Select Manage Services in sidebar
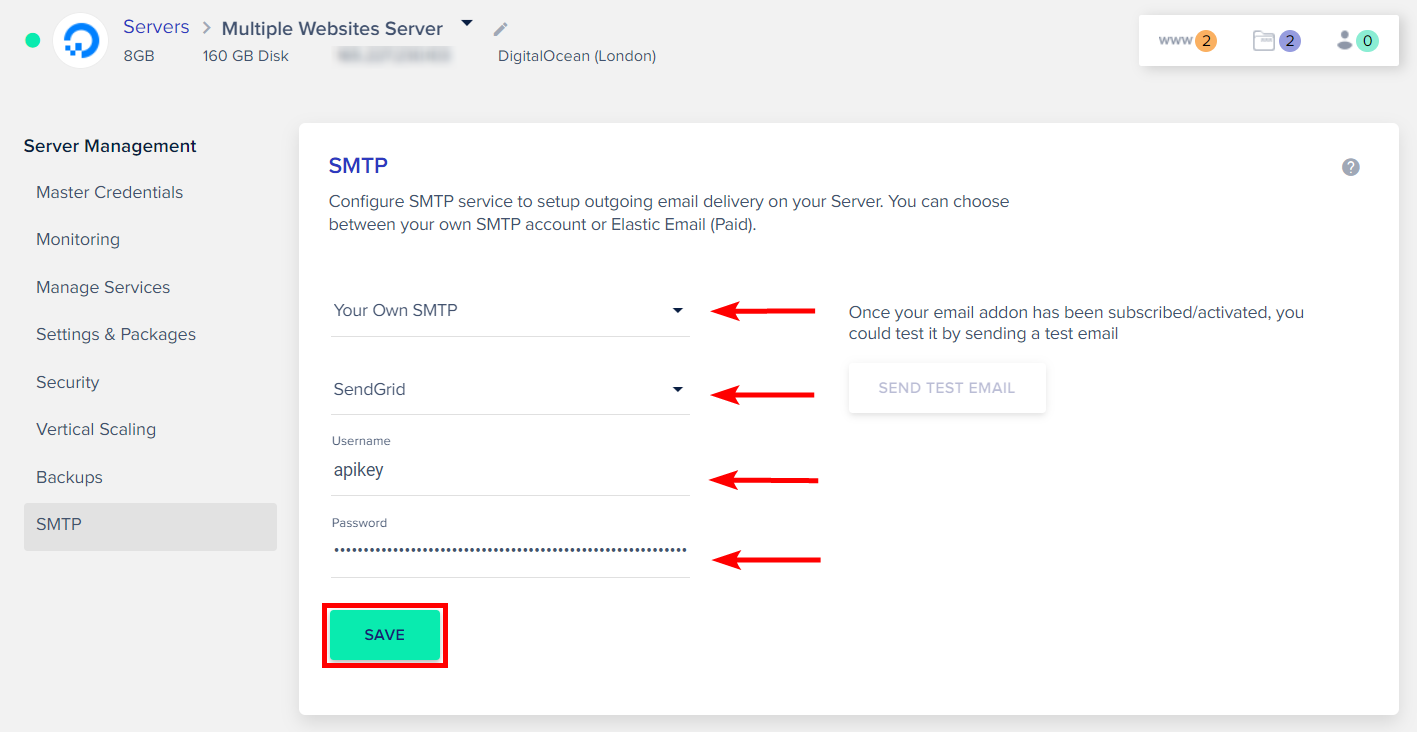Viewport: 1417px width, 732px height. pyautogui.click(x=103, y=288)
